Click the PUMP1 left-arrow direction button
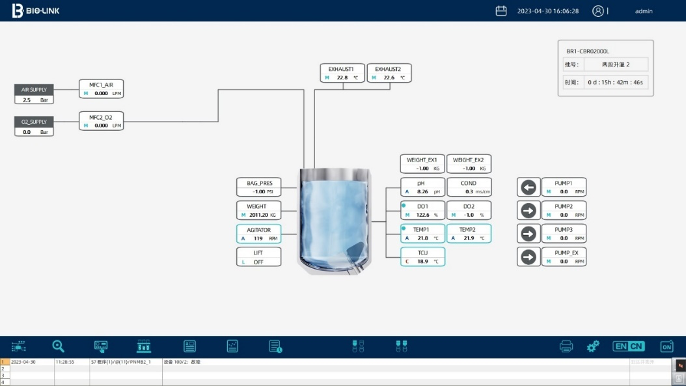686x386 pixels. (x=528, y=187)
